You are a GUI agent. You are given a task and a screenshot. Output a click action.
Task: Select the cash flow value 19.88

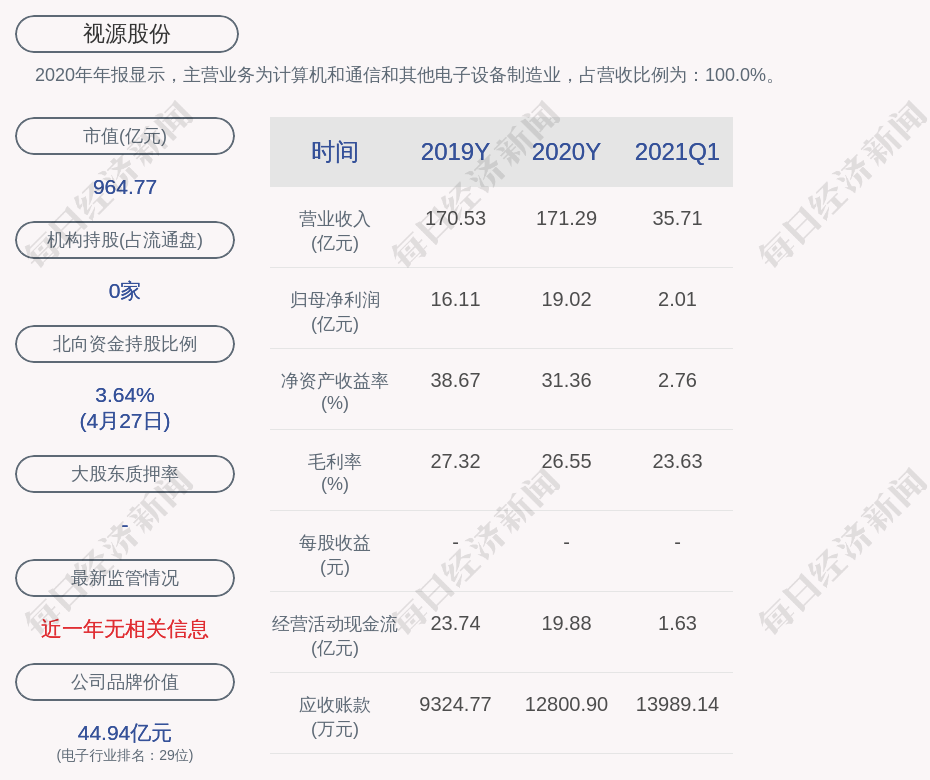(566, 623)
